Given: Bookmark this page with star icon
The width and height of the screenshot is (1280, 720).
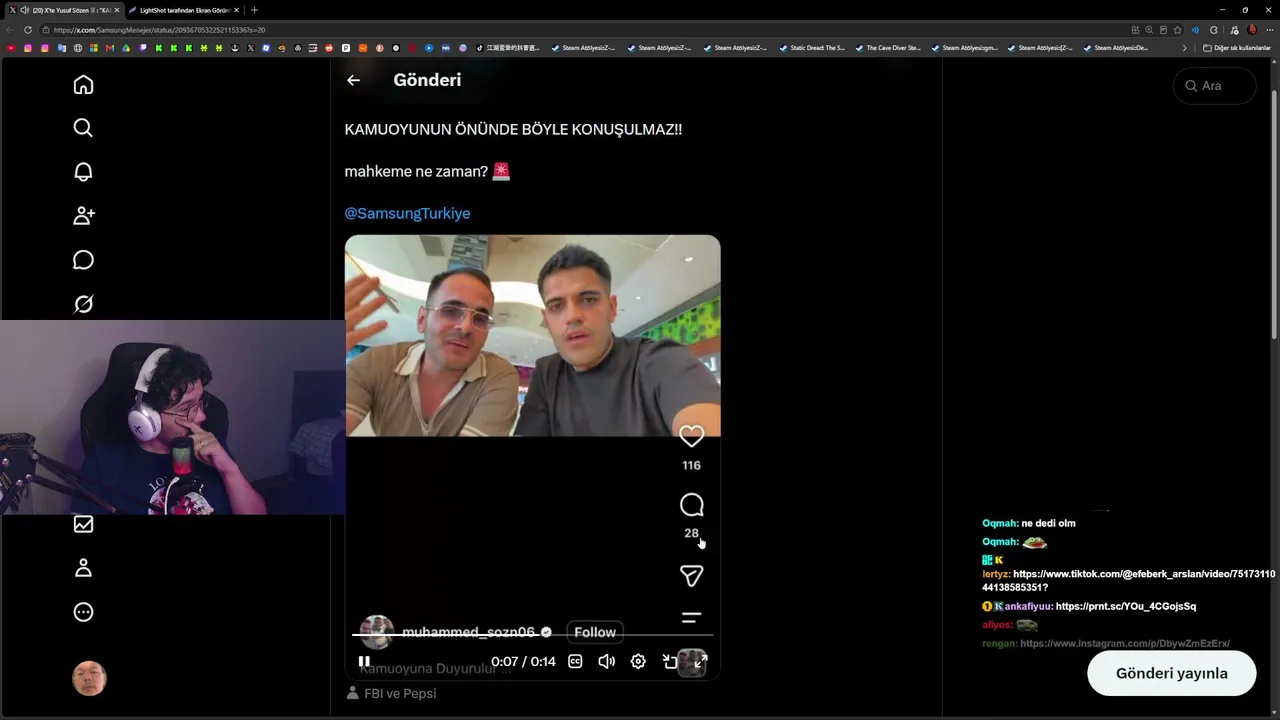Looking at the screenshot, I should click(x=1177, y=30).
